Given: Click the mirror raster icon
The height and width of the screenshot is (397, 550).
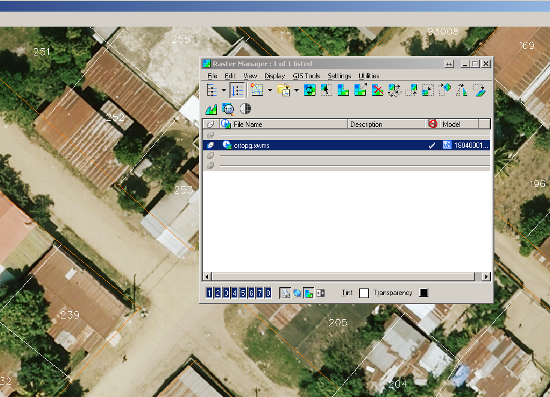Looking at the screenshot, I should pyautogui.click(x=462, y=90).
